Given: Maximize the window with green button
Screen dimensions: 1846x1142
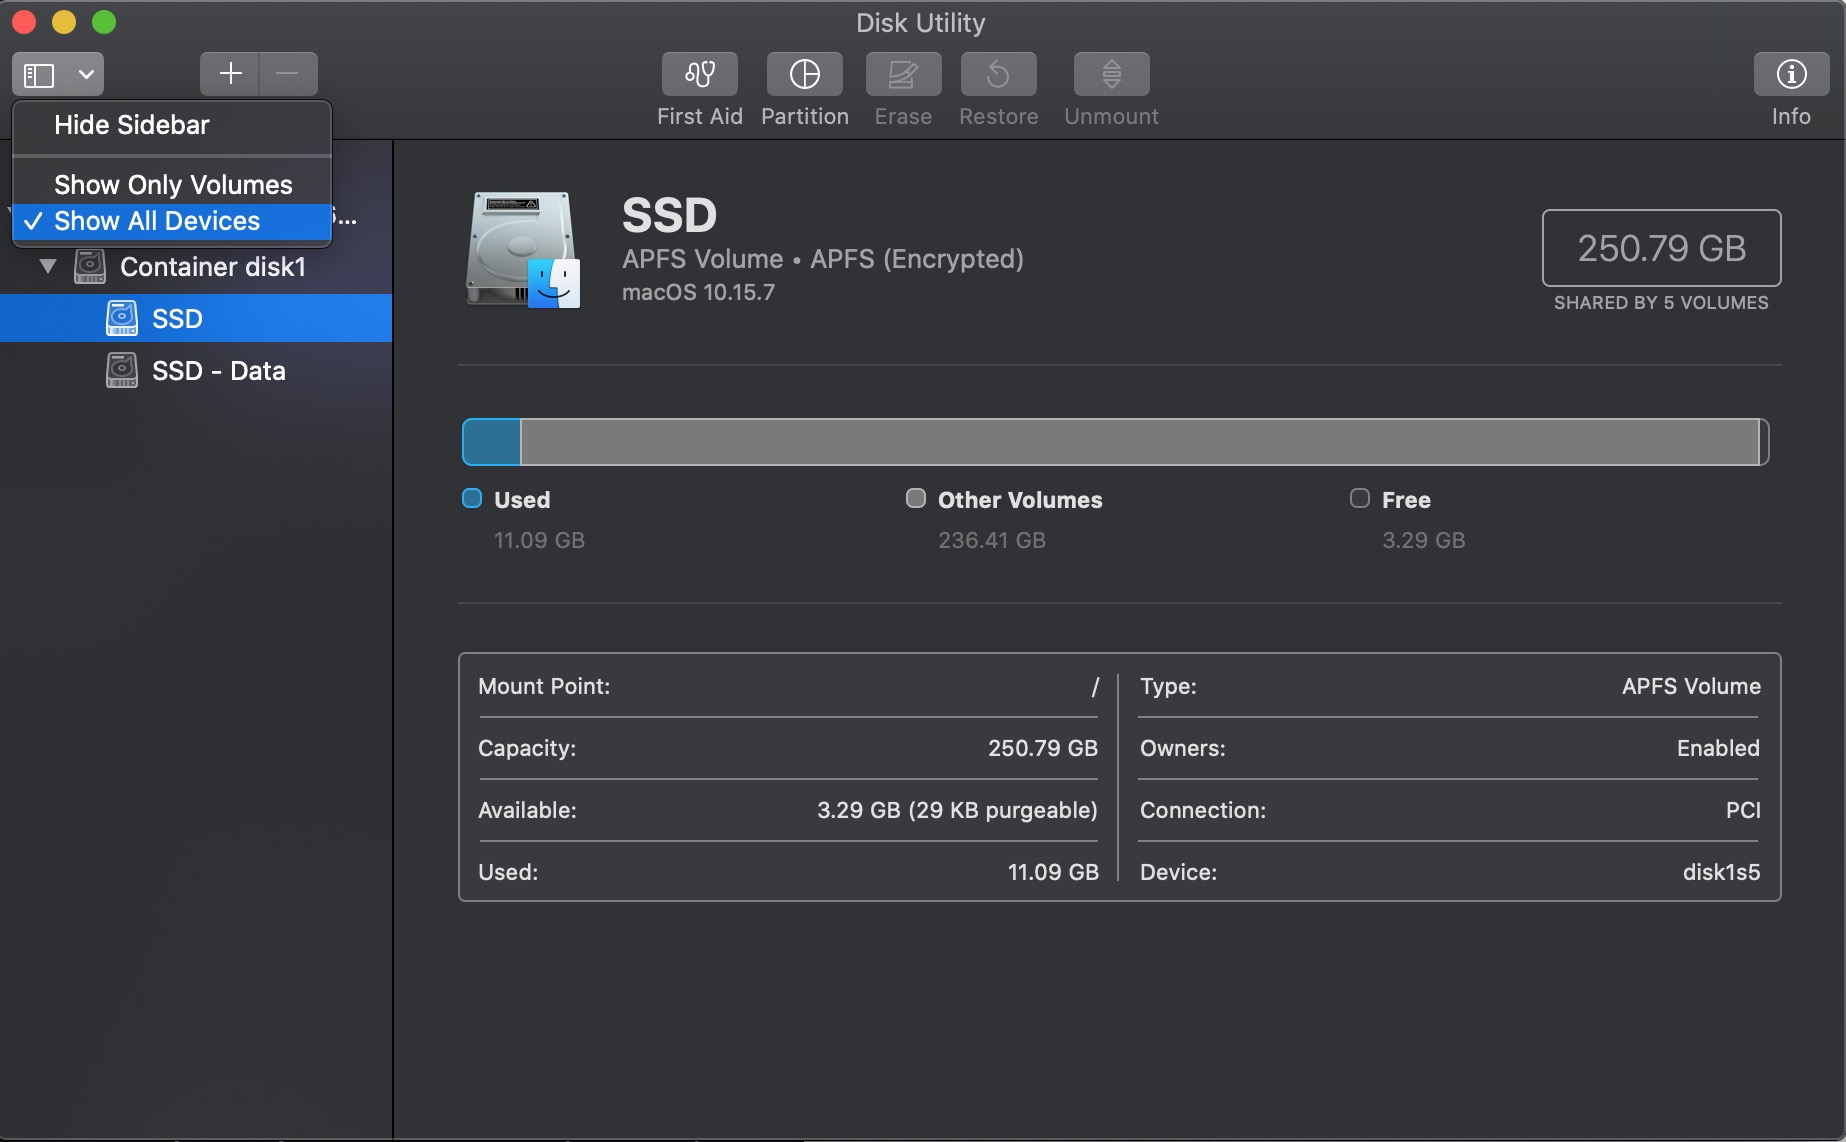Looking at the screenshot, I should click(x=104, y=22).
